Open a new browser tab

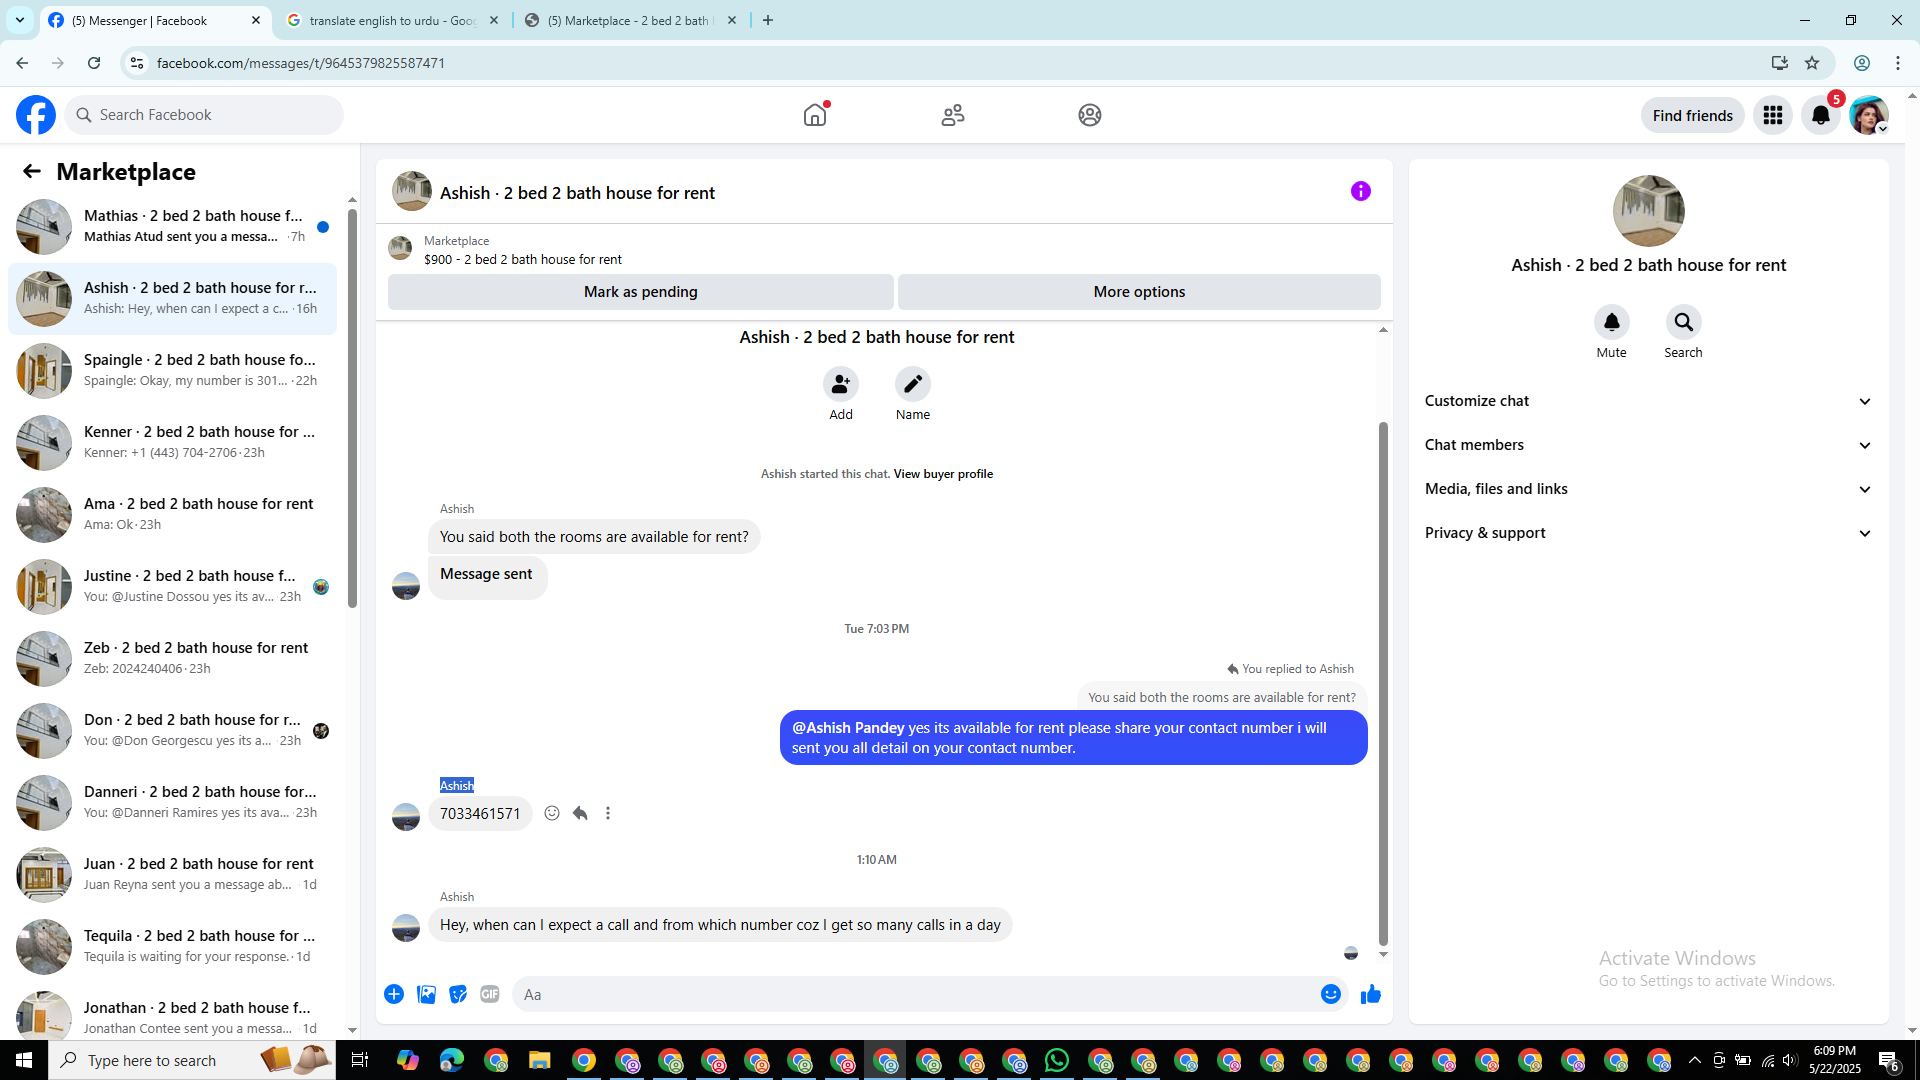tap(768, 20)
